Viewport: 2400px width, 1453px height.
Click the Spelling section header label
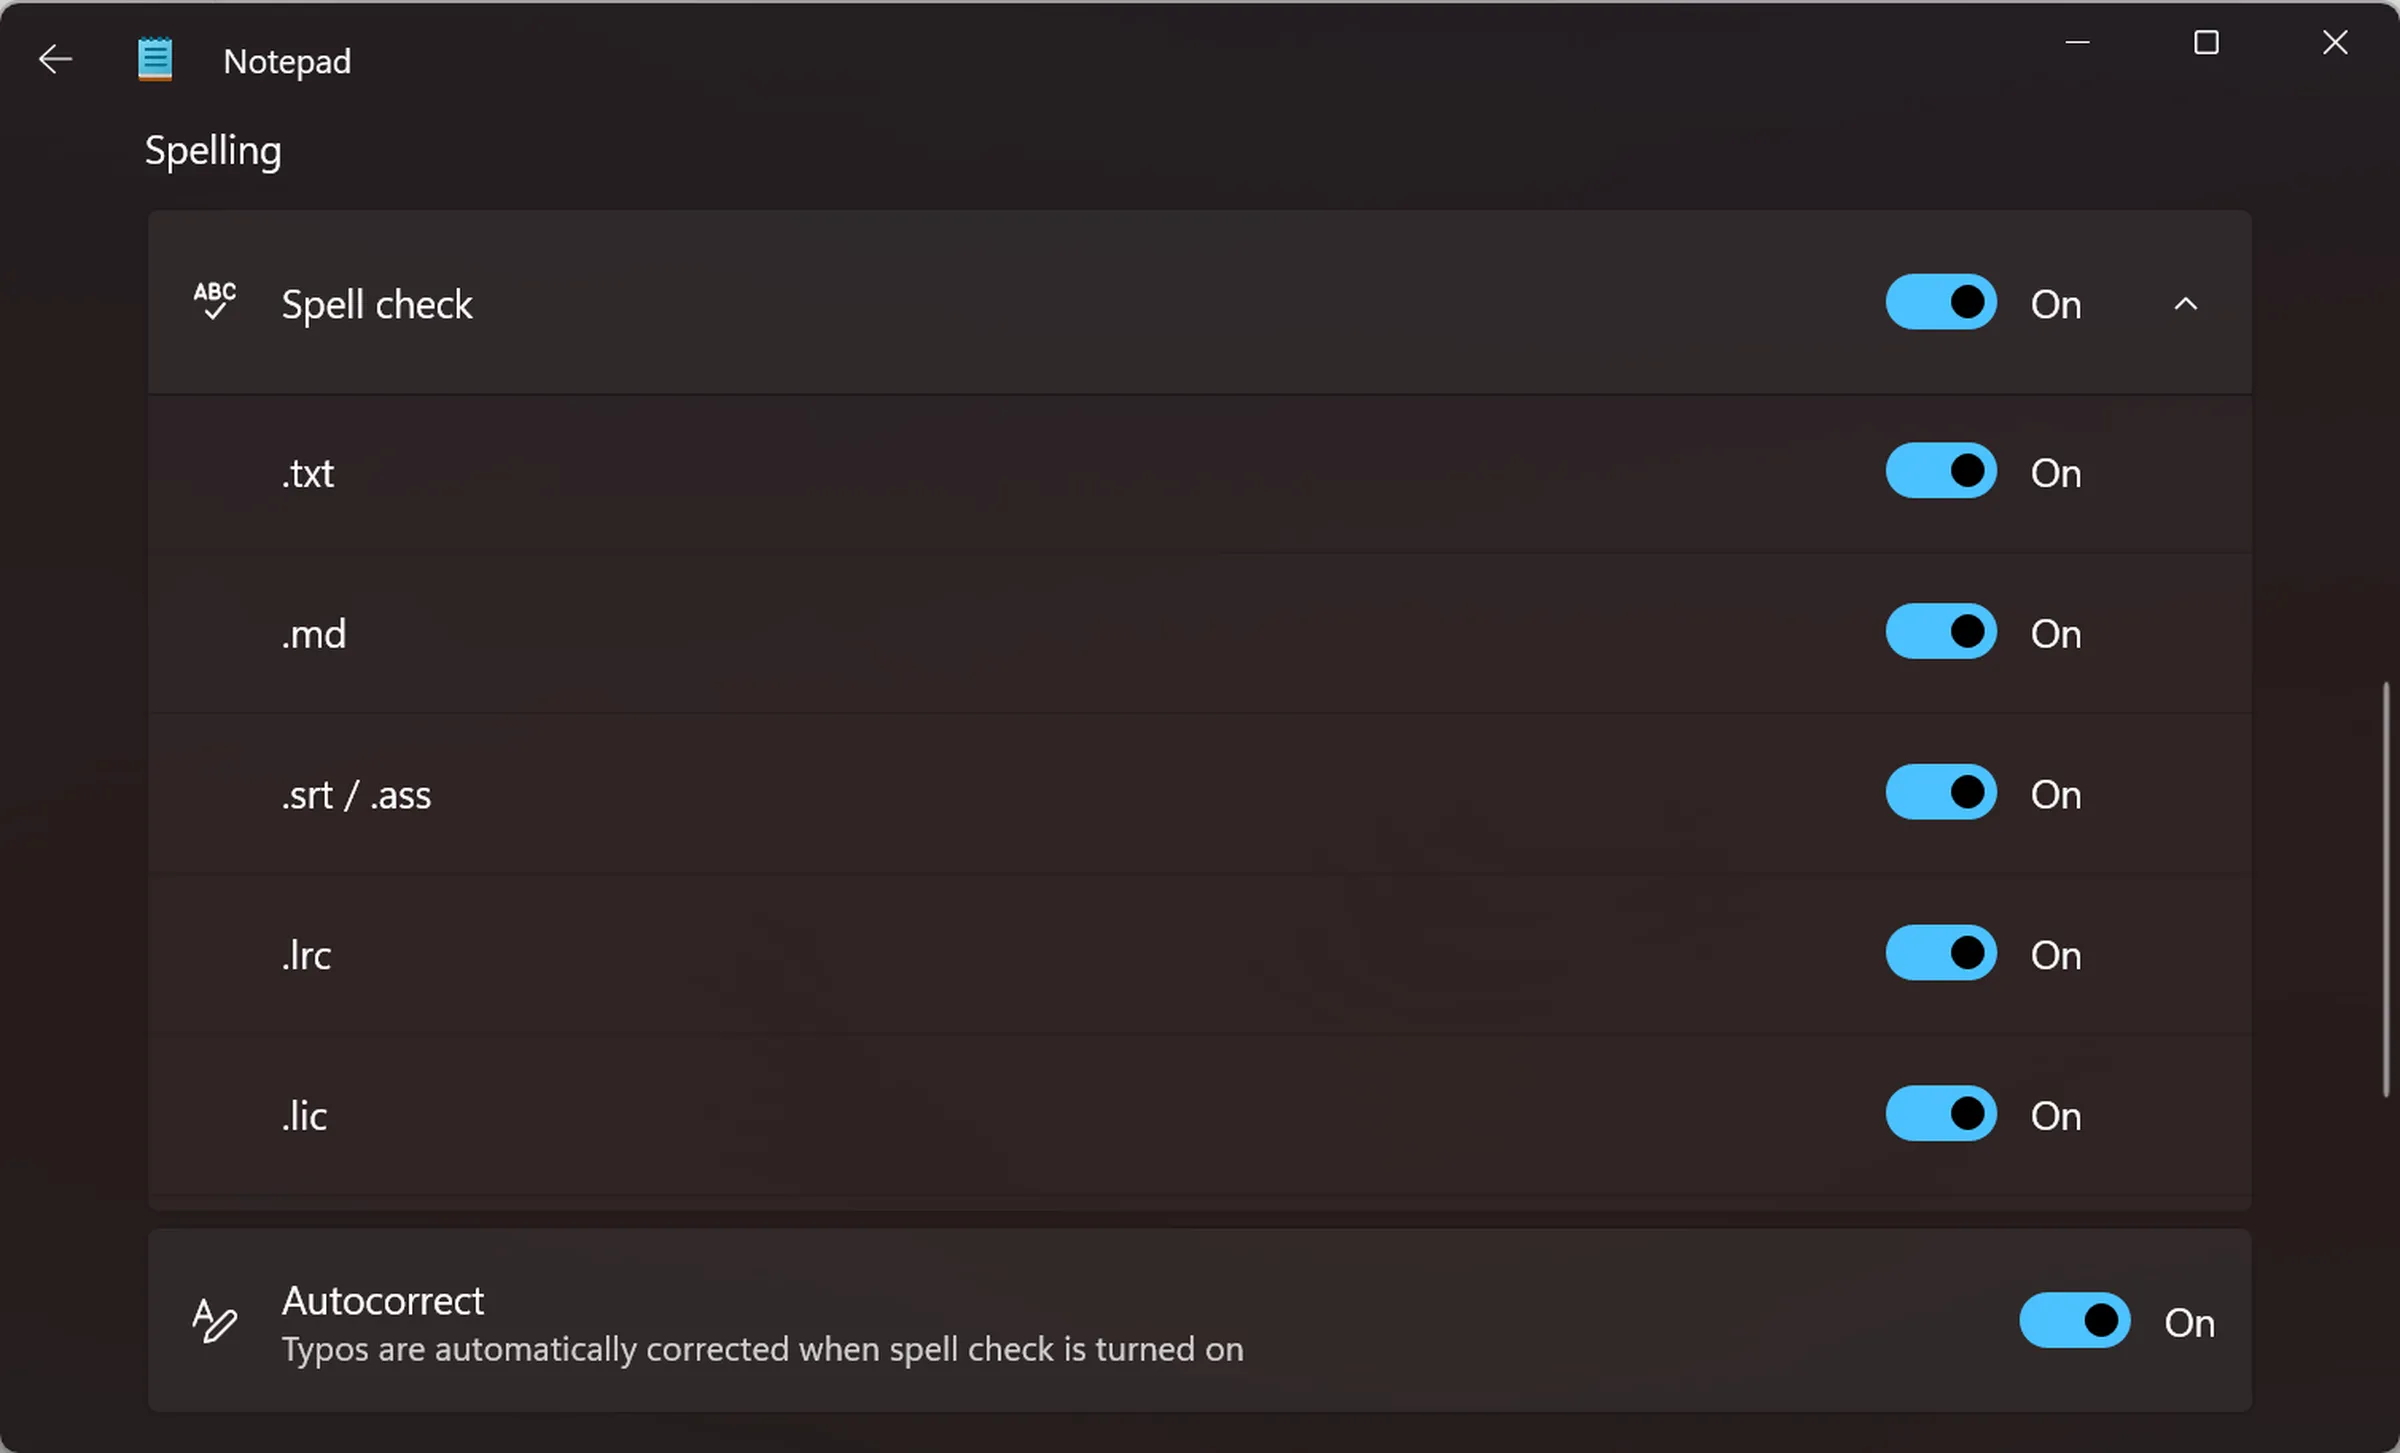coord(213,152)
